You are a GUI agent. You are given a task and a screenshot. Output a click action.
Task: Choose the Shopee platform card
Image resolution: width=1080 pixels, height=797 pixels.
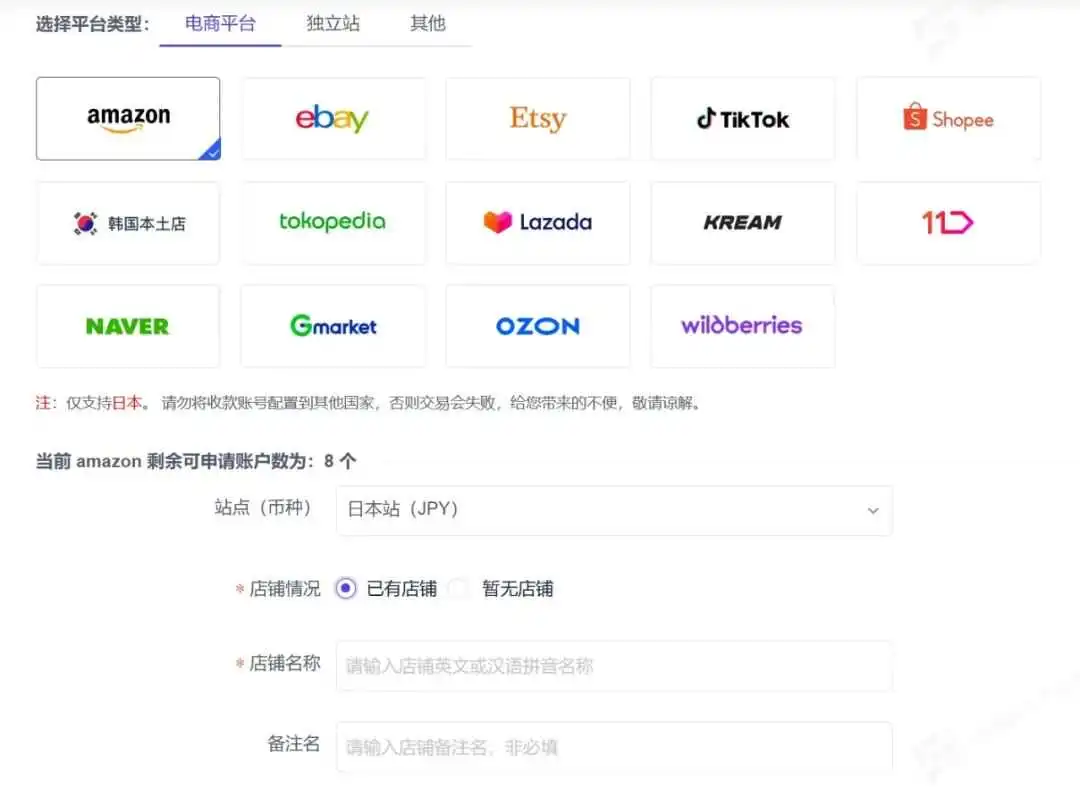948,118
